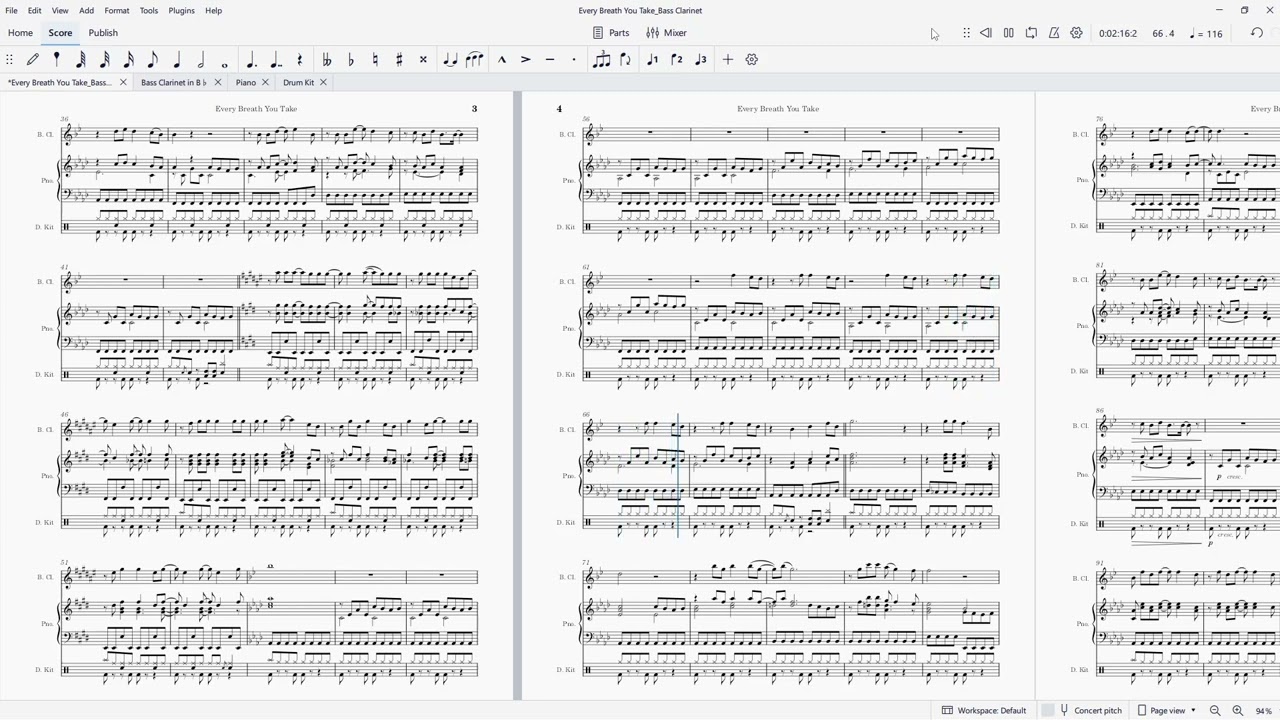The image size is (1280, 720).
Task: Toggle Concert pitch
Action: pyautogui.click(x=1091, y=710)
